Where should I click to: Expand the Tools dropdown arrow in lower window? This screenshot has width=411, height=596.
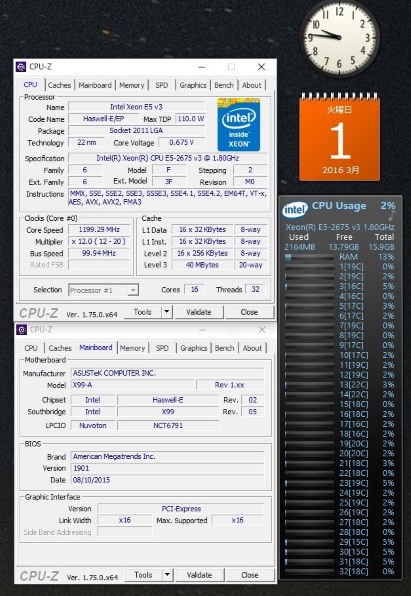(x=167, y=575)
